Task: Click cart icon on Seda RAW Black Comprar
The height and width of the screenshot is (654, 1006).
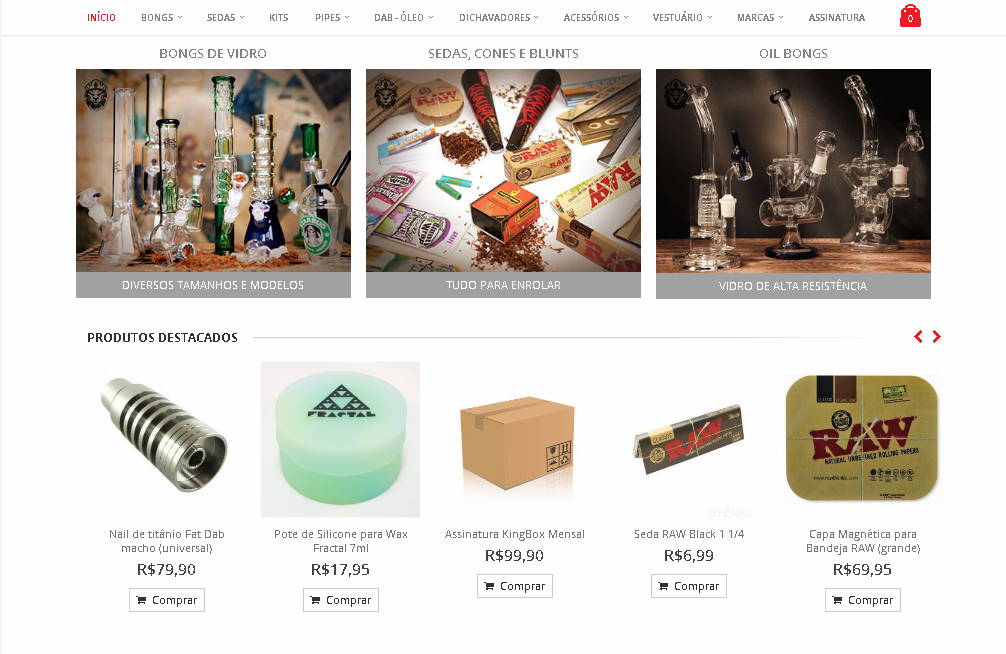Action: coord(663,586)
